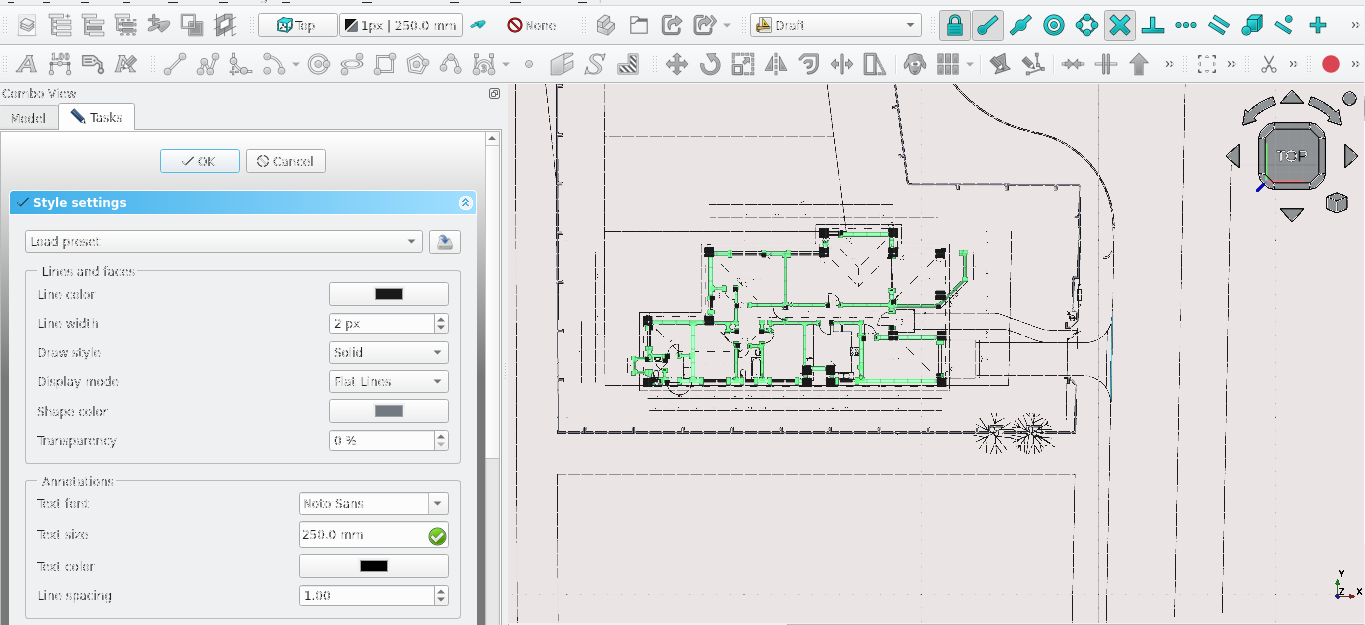Choose the Polygon tool icon
This screenshot has height=625, width=1365.
click(x=418, y=65)
